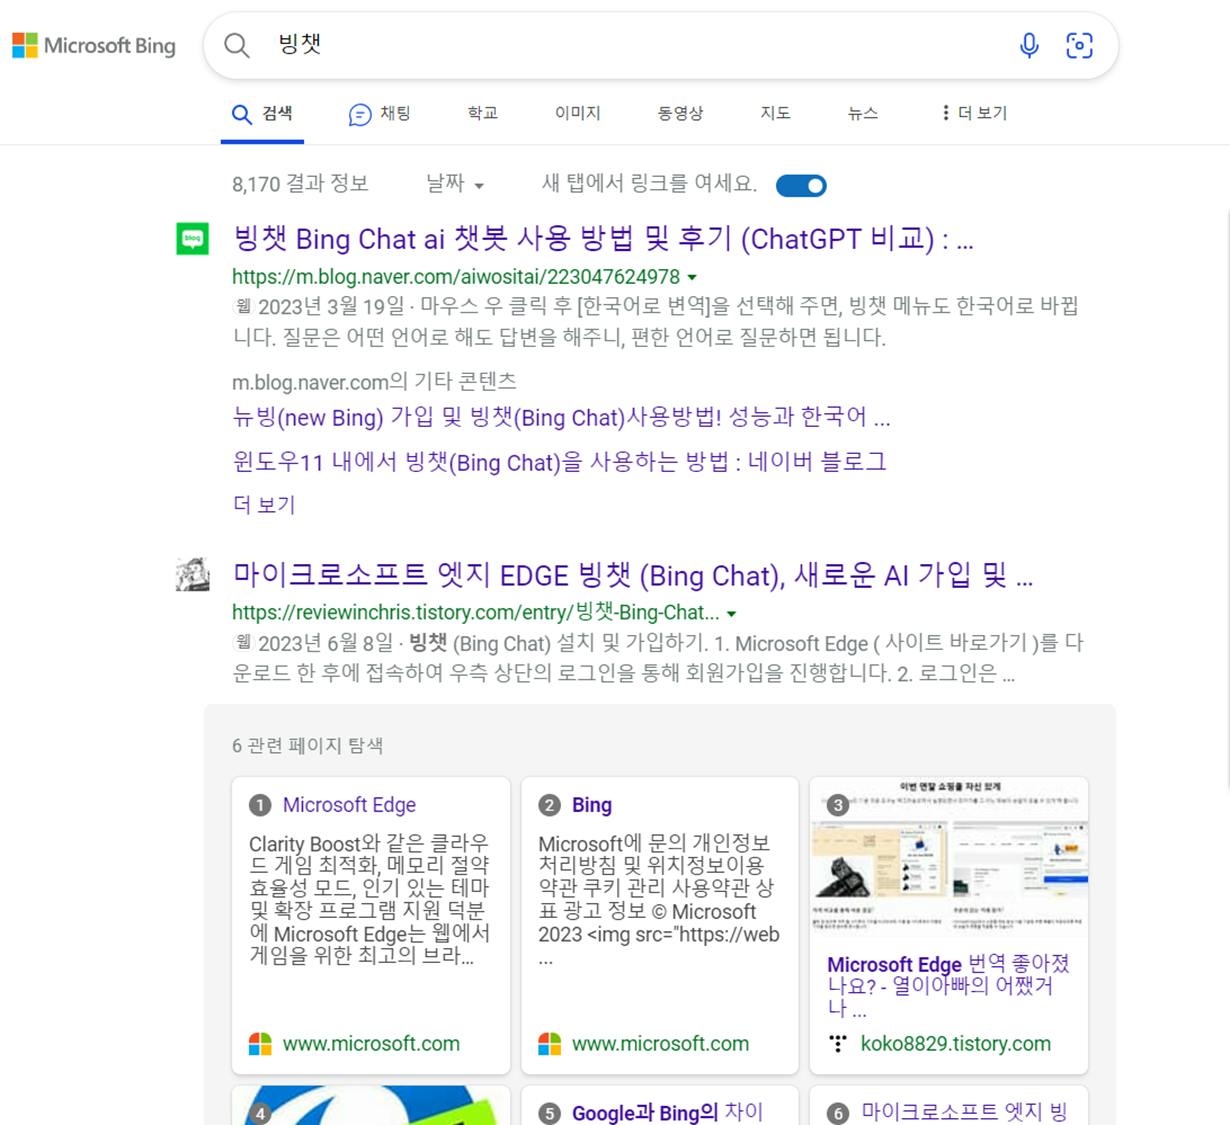Click the 8,170 결과 정보 text
Screen dimensions: 1230x1125
point(300,184)
